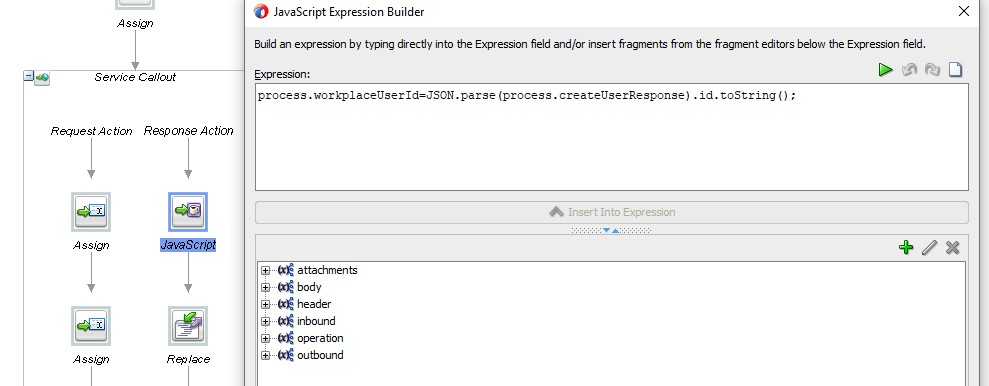
Task: Click inside the Expression text field
Action: point(612,137)
